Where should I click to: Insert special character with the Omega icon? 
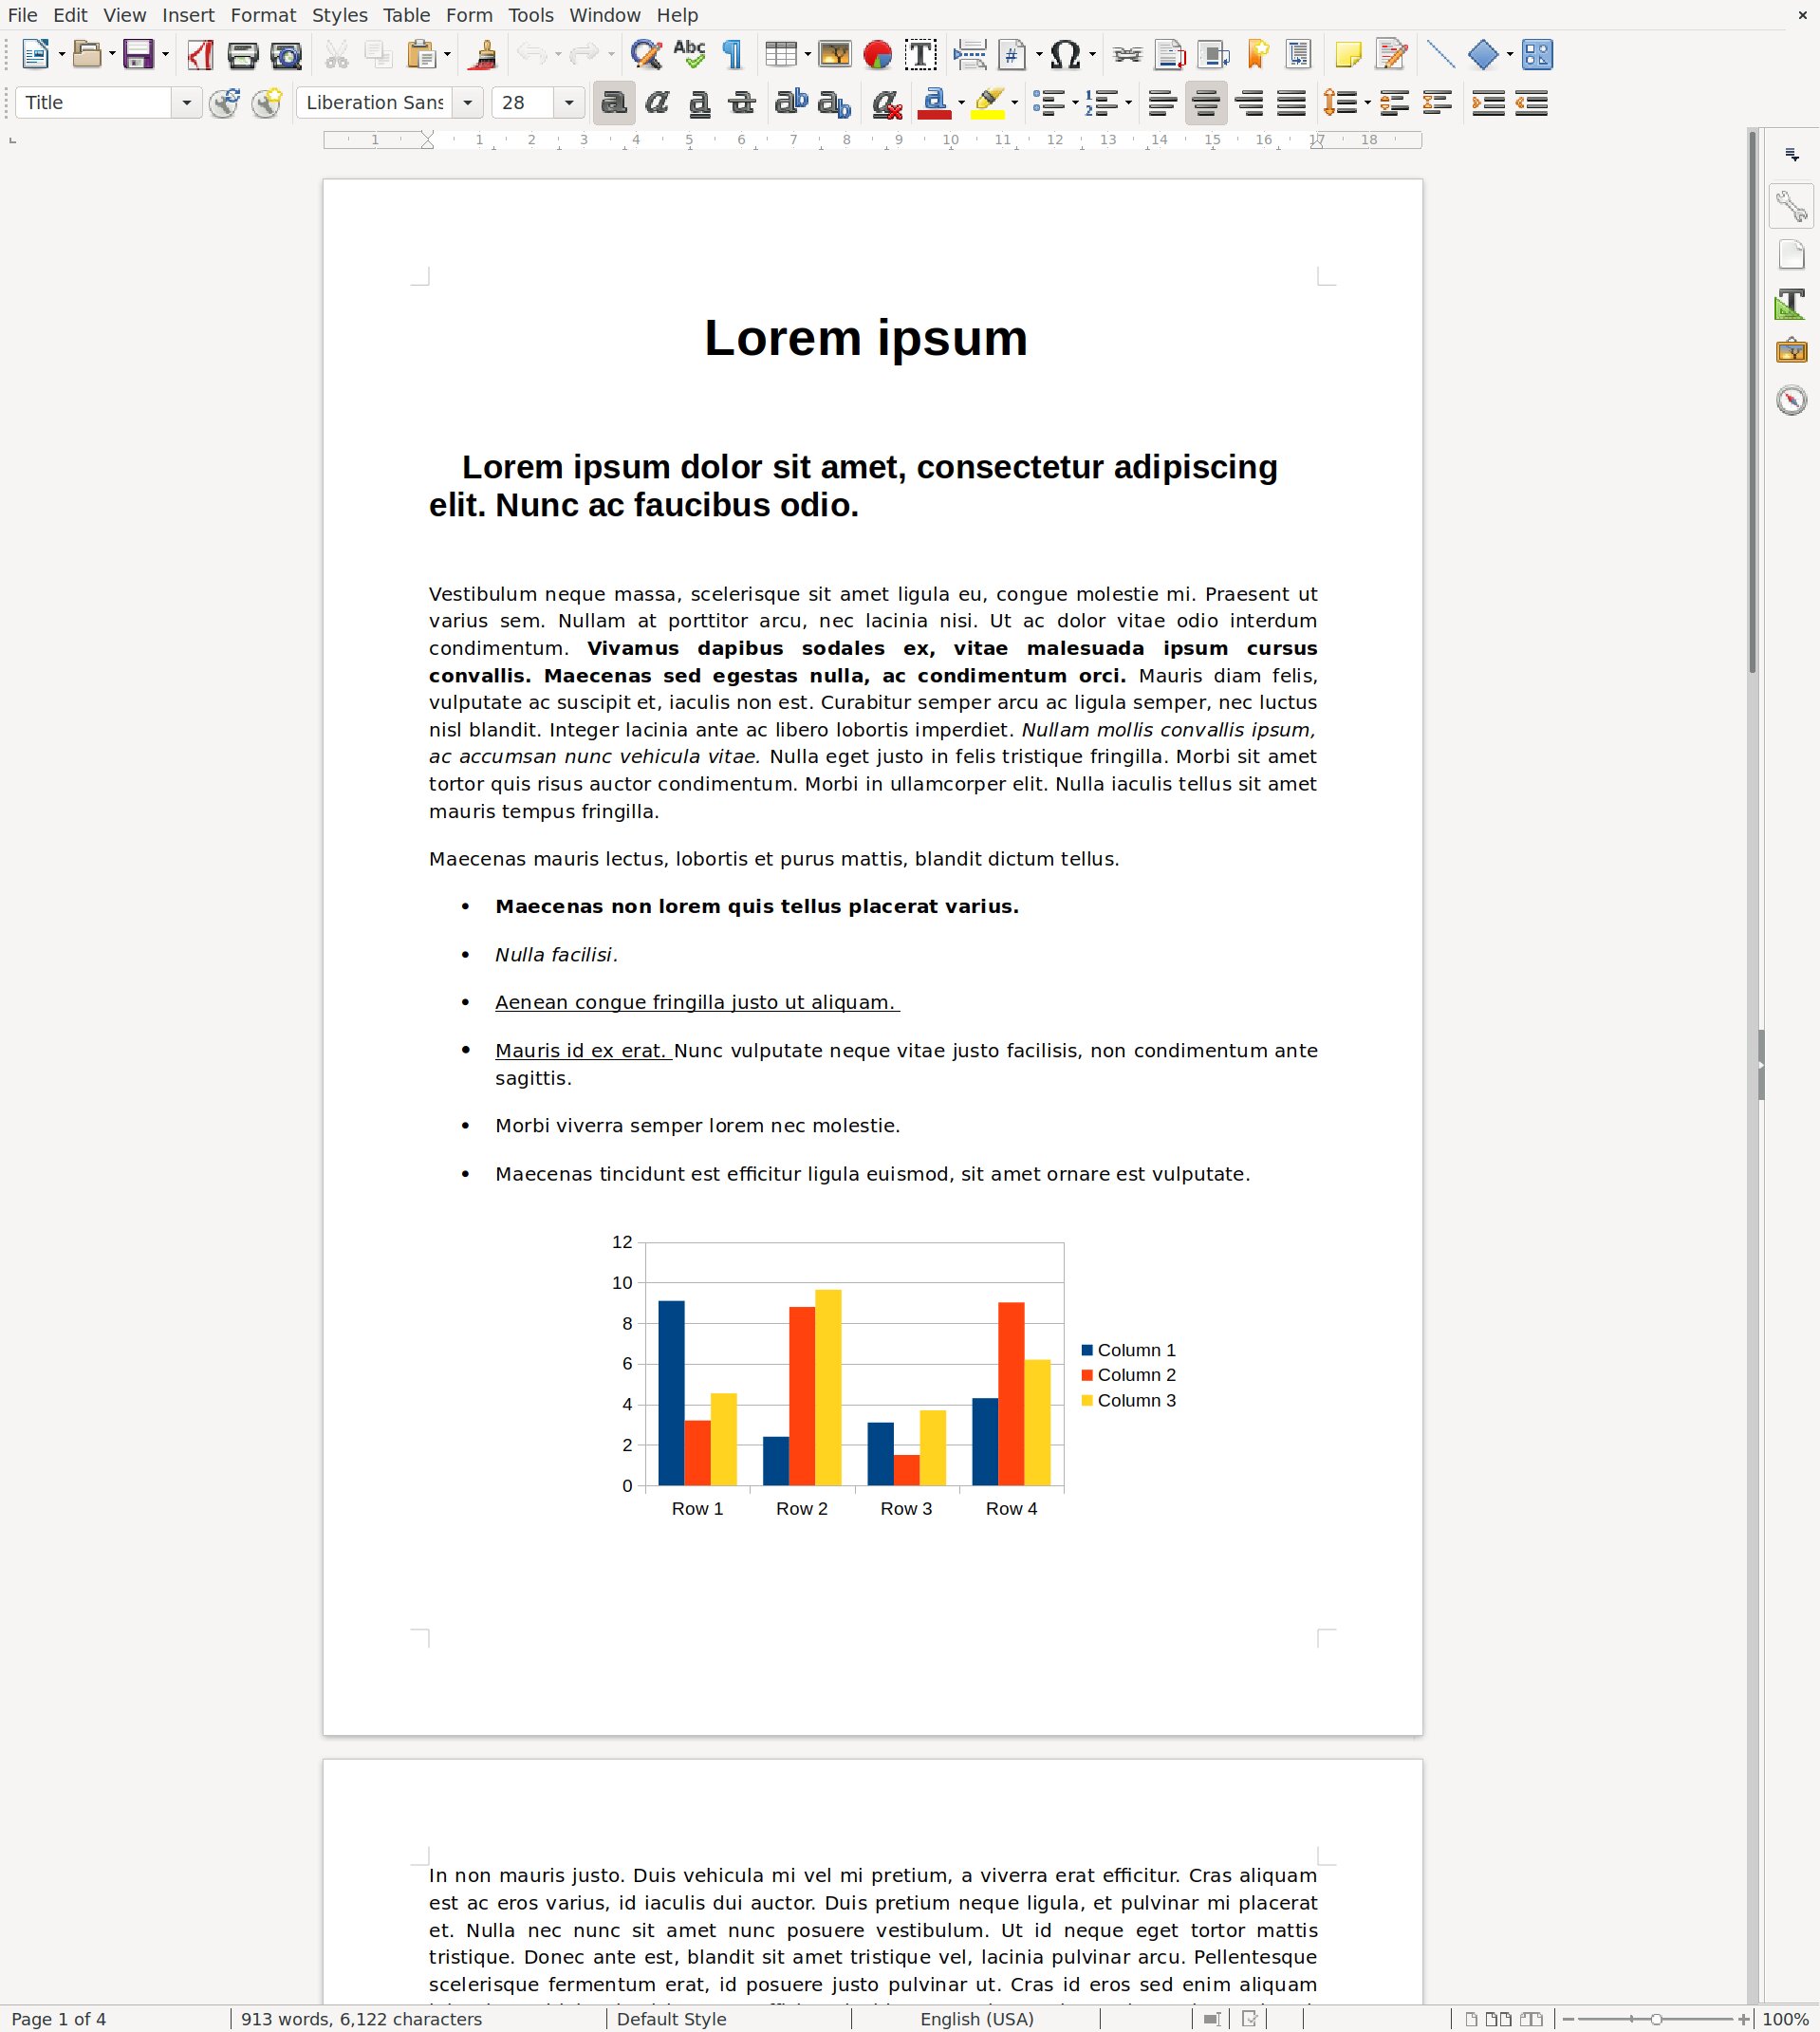[x=1066, y=55]
